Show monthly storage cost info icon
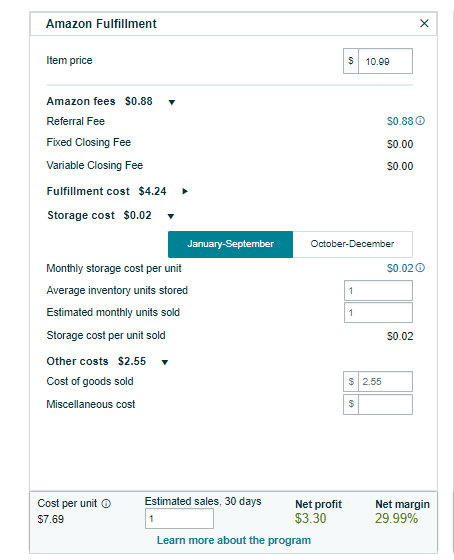454x560 pixels. point(420,268)
